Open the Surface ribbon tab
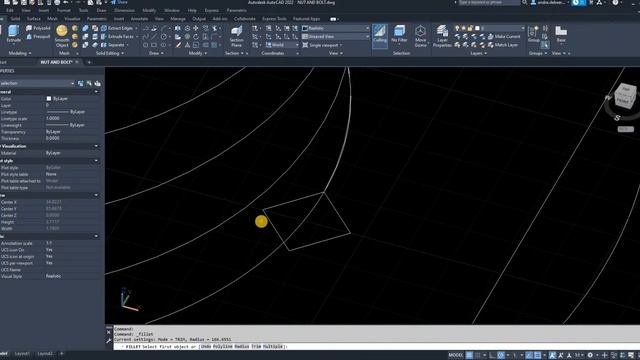This screenshot has width=640, height=360. (x=33, y=19)
